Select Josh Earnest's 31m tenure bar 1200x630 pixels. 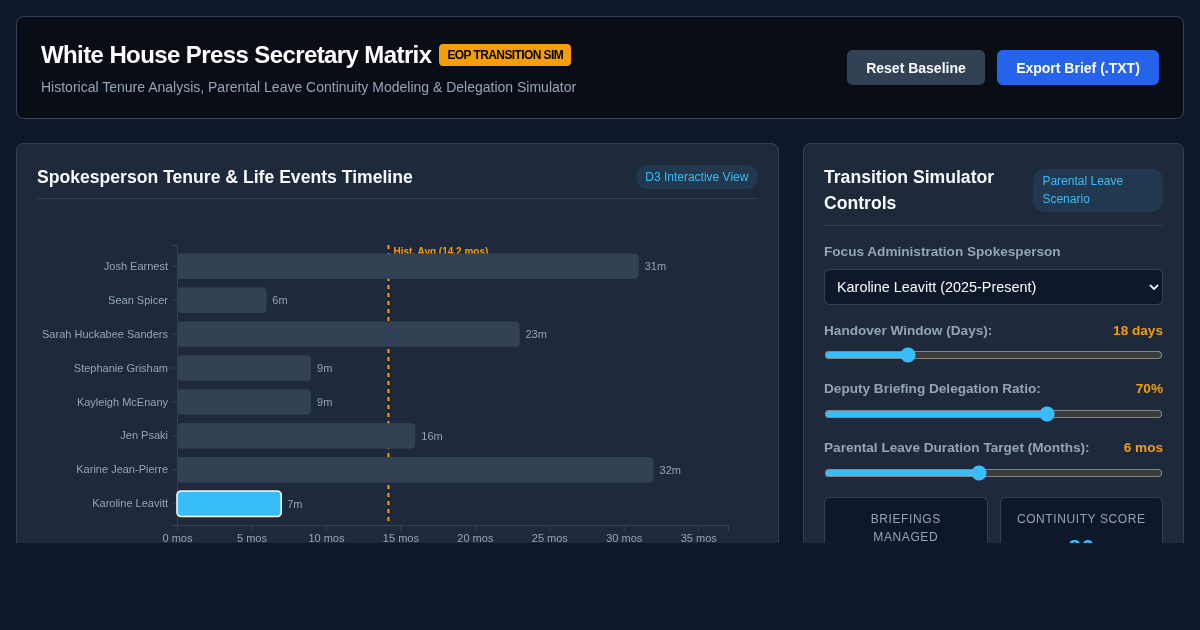point(408,266)
